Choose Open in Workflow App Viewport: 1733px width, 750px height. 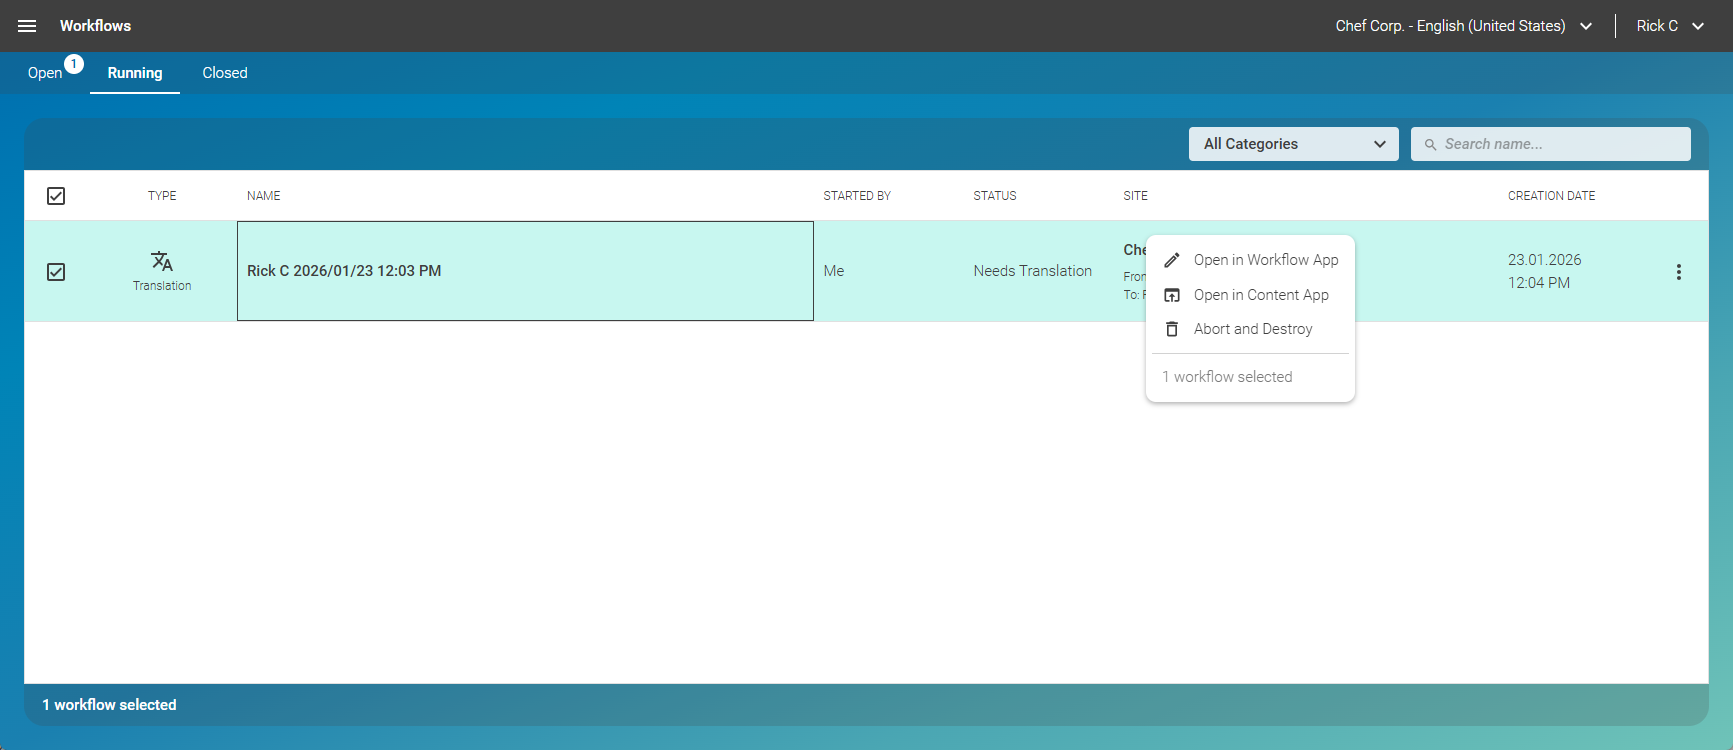pyautogui.click(x=1250, y=260)
